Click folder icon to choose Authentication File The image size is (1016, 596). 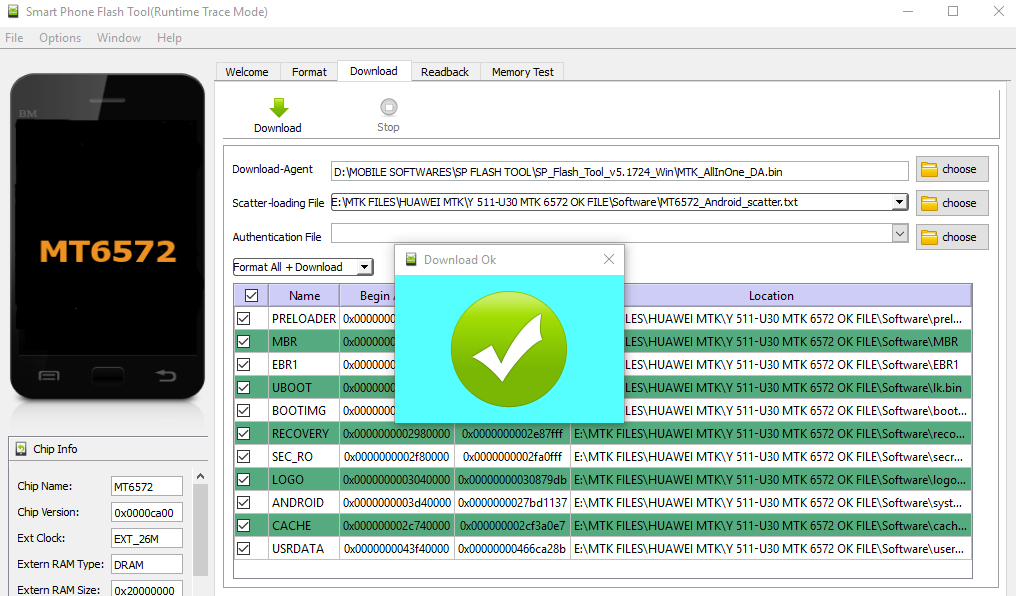pos(929,237)
